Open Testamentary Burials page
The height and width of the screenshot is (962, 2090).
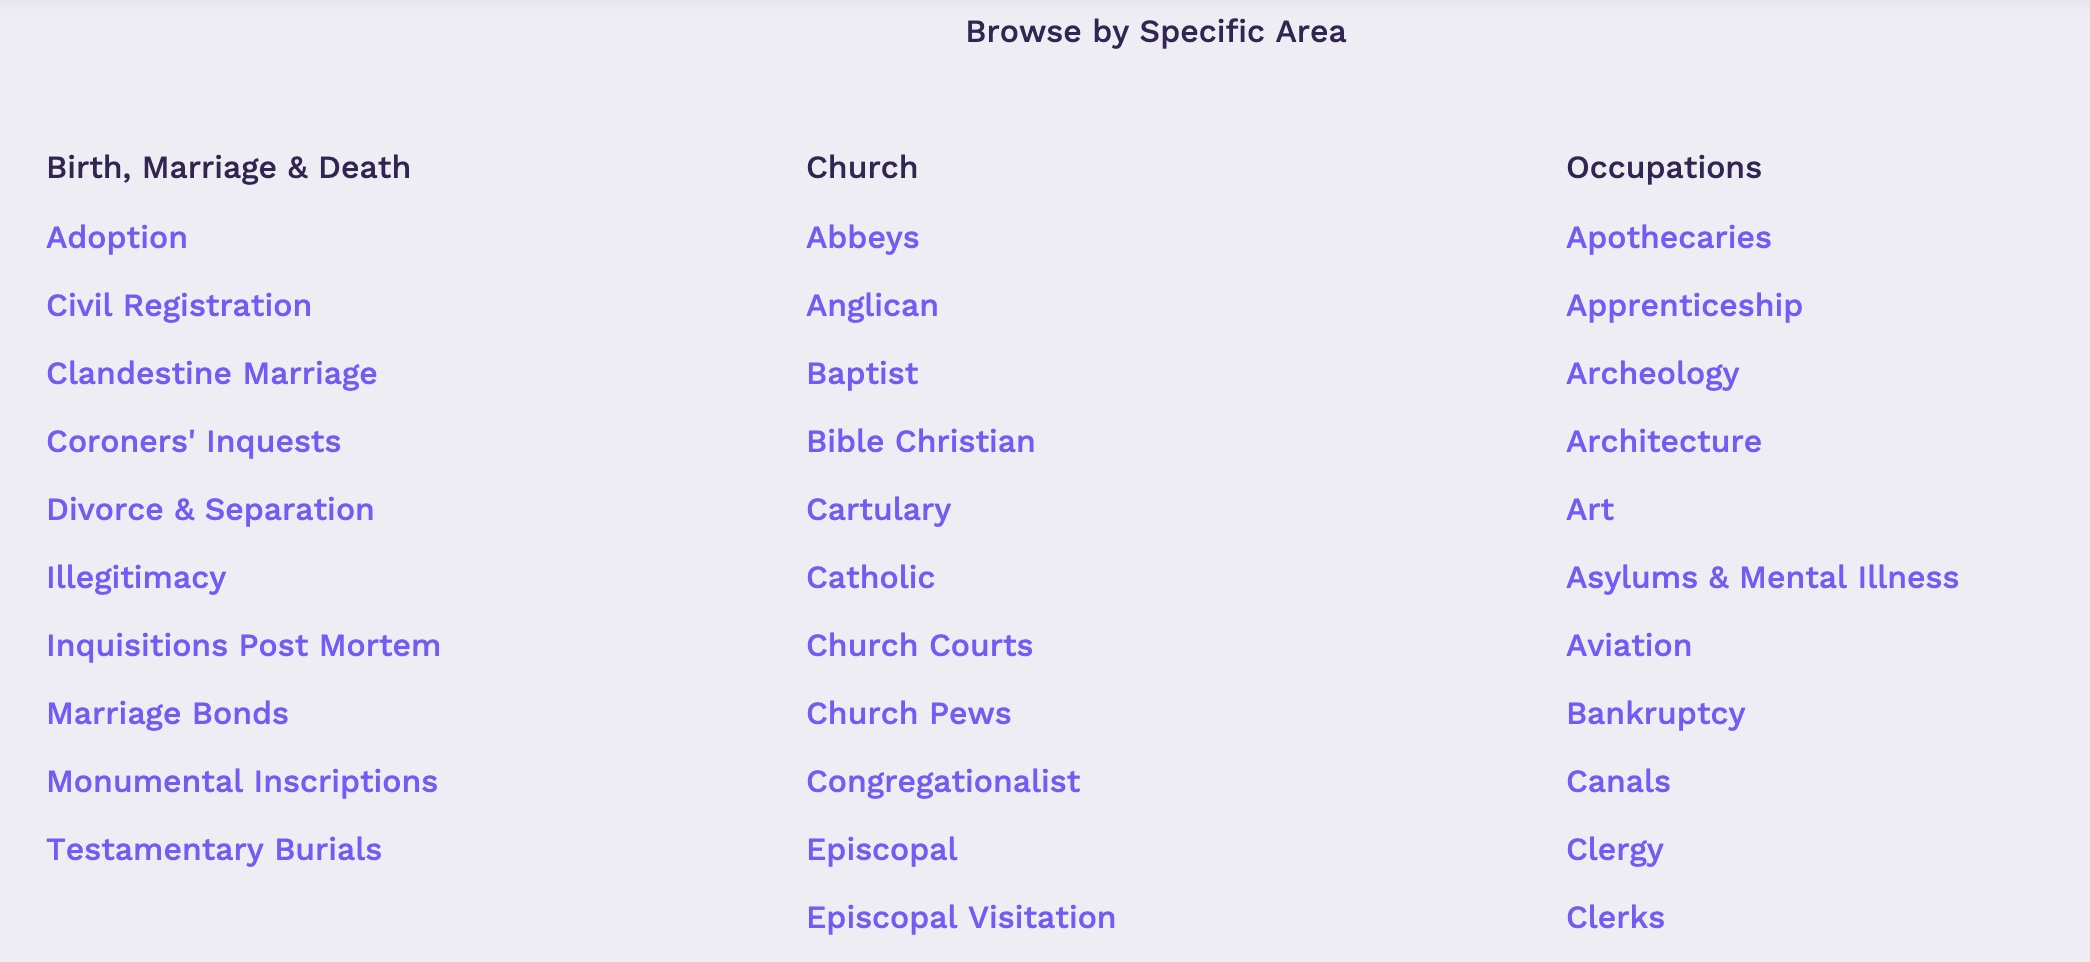point(214,850)
